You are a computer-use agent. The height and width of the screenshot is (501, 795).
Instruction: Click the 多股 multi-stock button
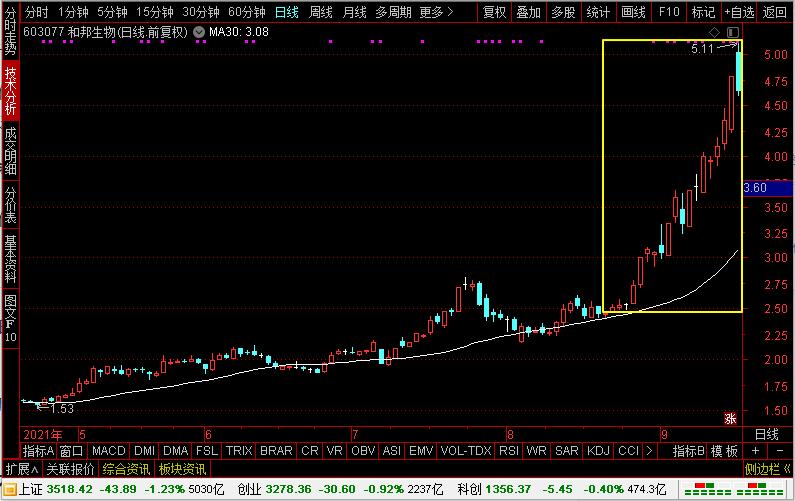point(563,12)
